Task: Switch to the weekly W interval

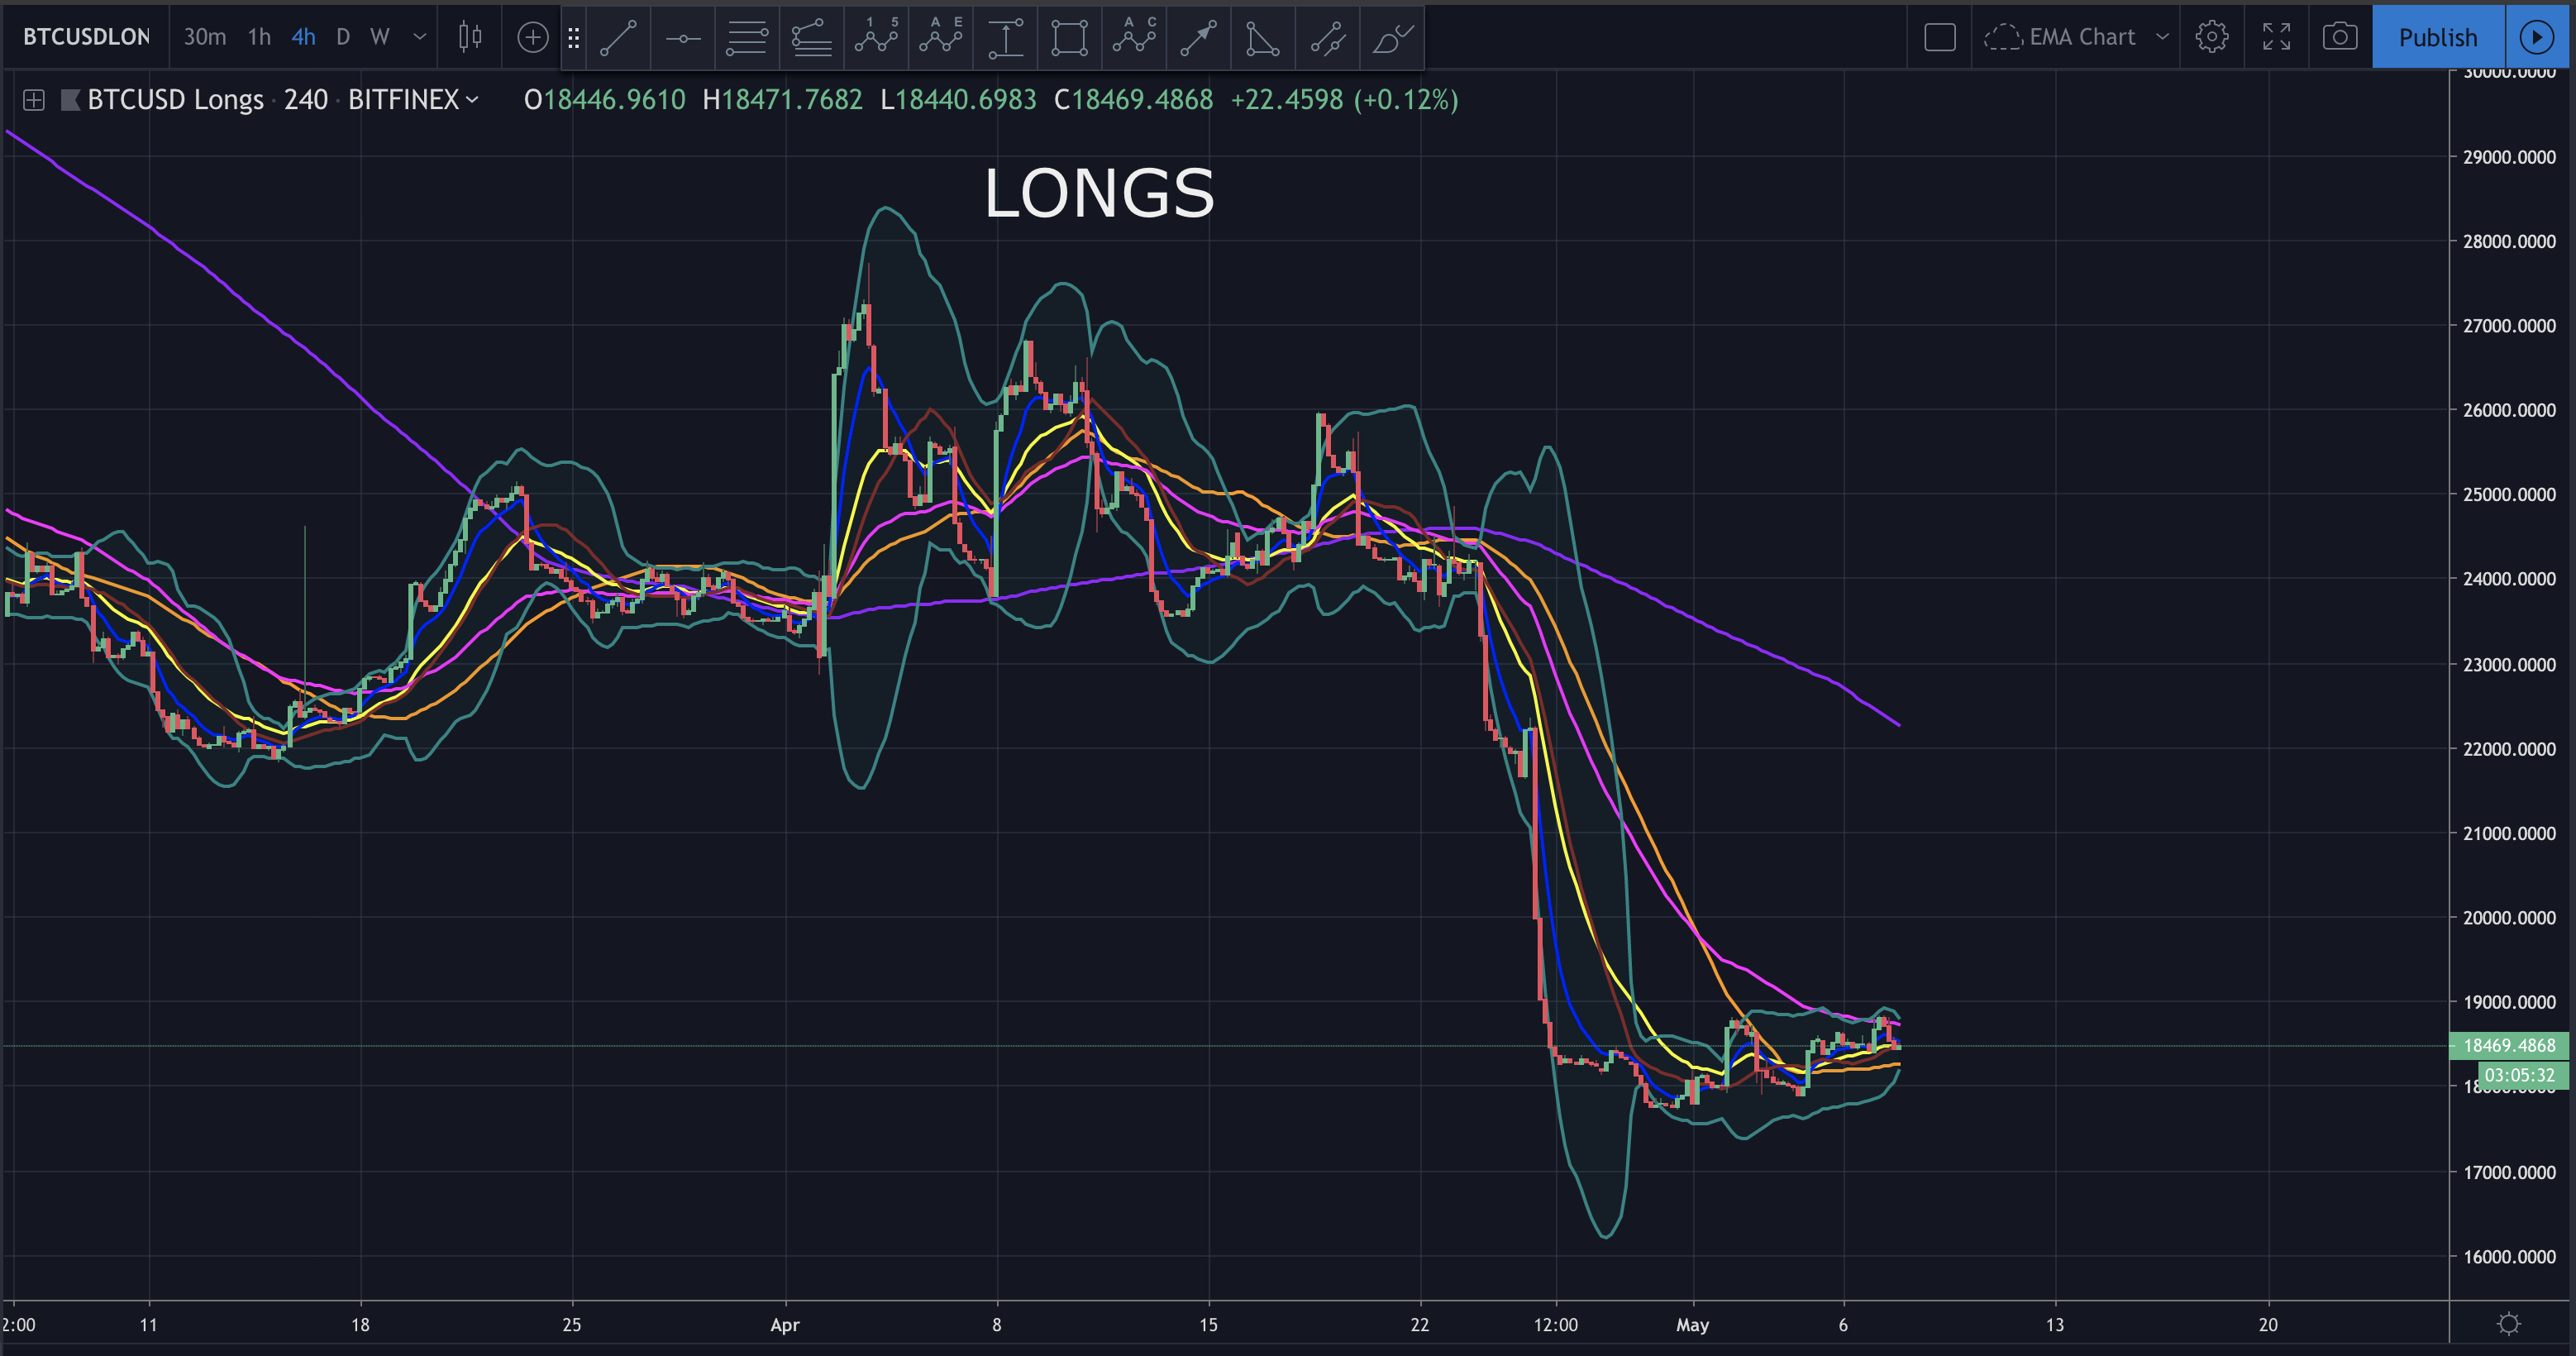Action: point(380,37)
